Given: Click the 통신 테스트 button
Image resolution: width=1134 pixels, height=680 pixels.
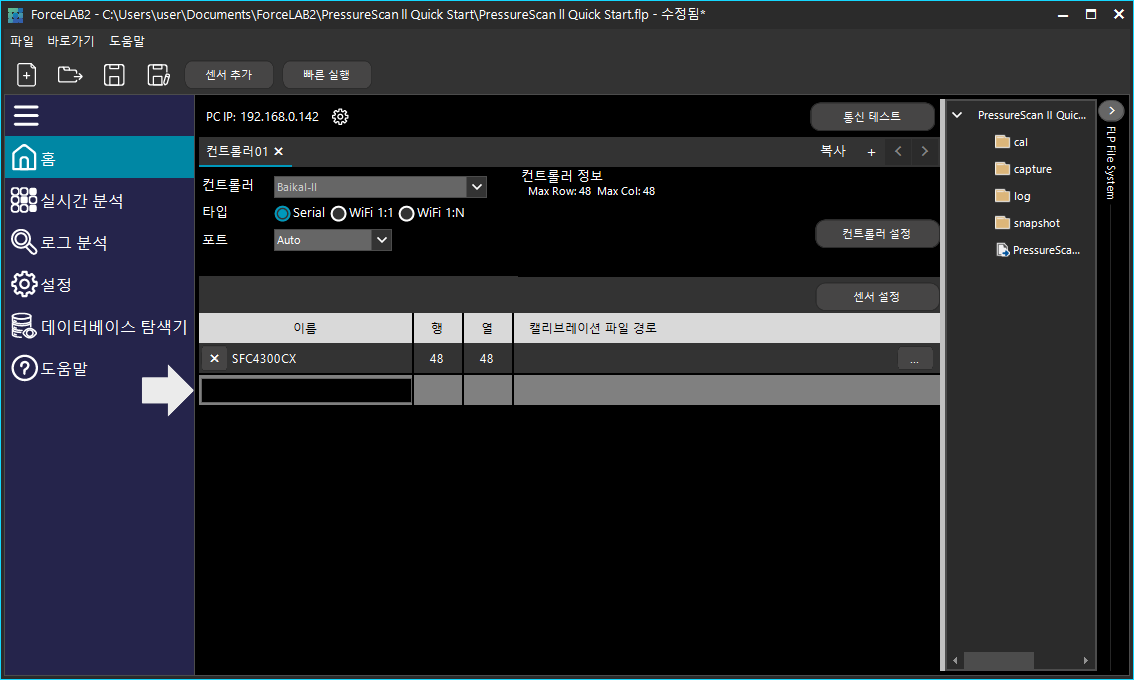Looking at the screenshot, I should click(872, 116).
